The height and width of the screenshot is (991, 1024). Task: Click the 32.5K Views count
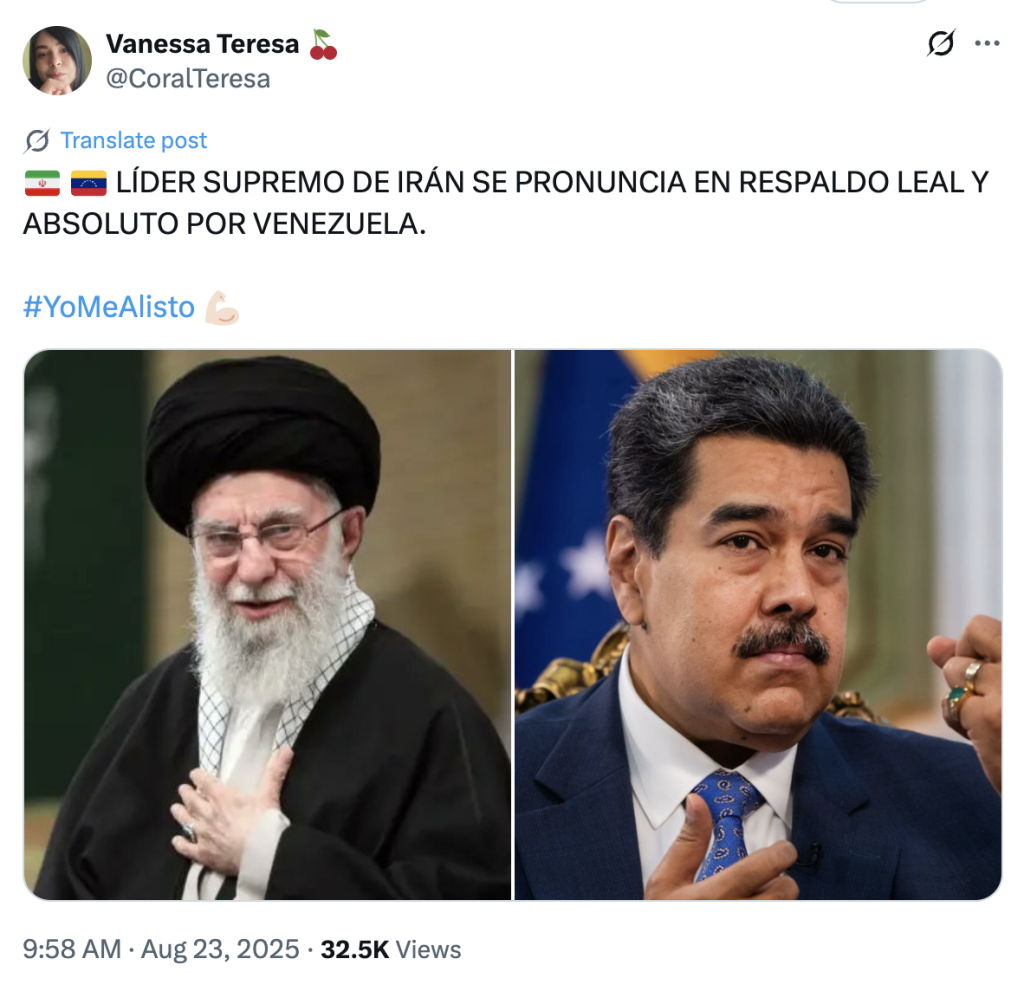[391, 949]
